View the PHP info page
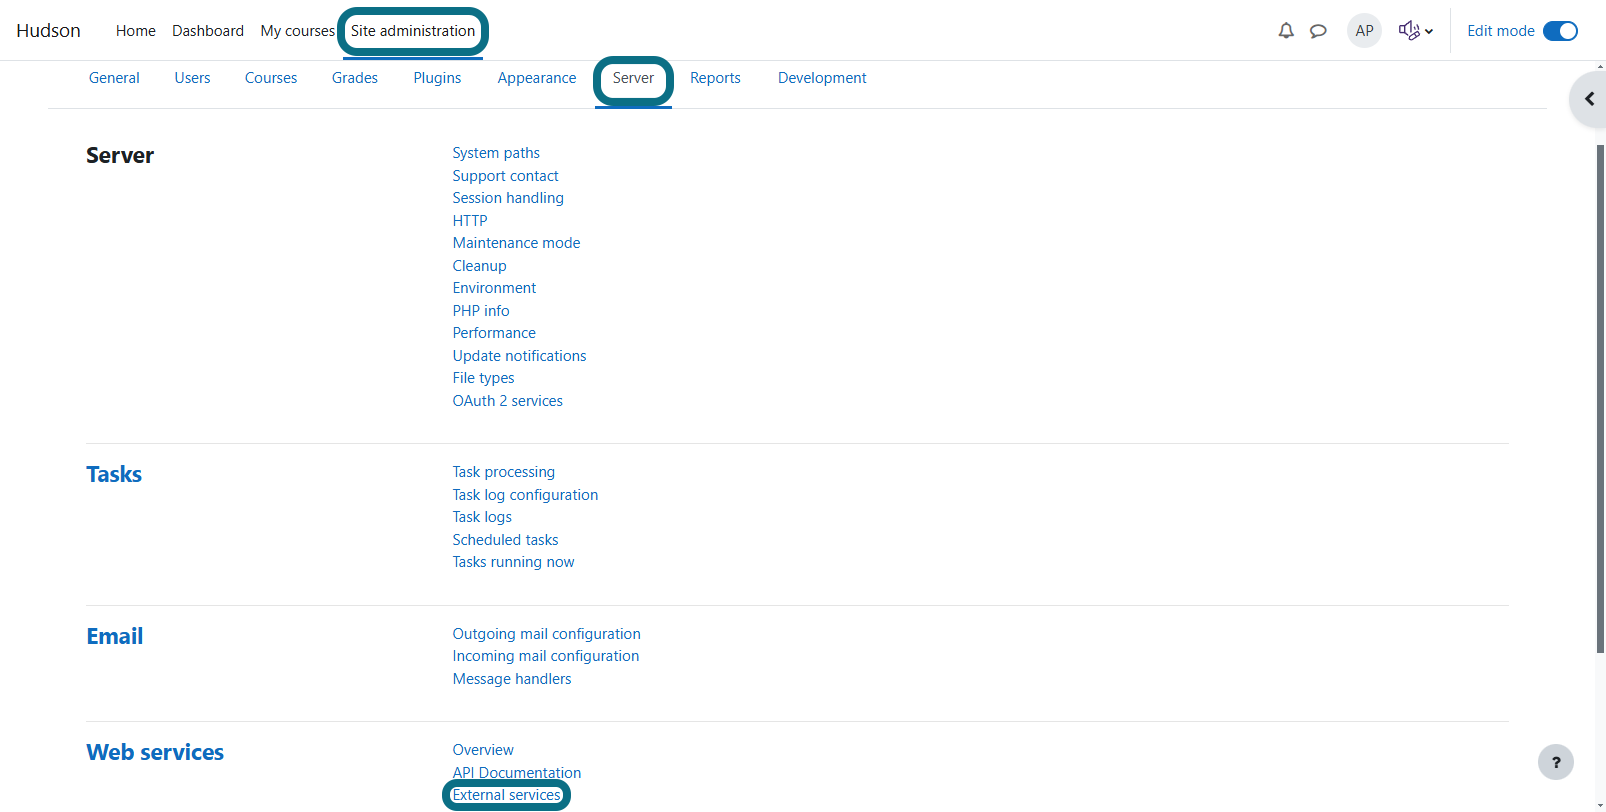This screenshot has width=1606, height=812. click(481, 311)
